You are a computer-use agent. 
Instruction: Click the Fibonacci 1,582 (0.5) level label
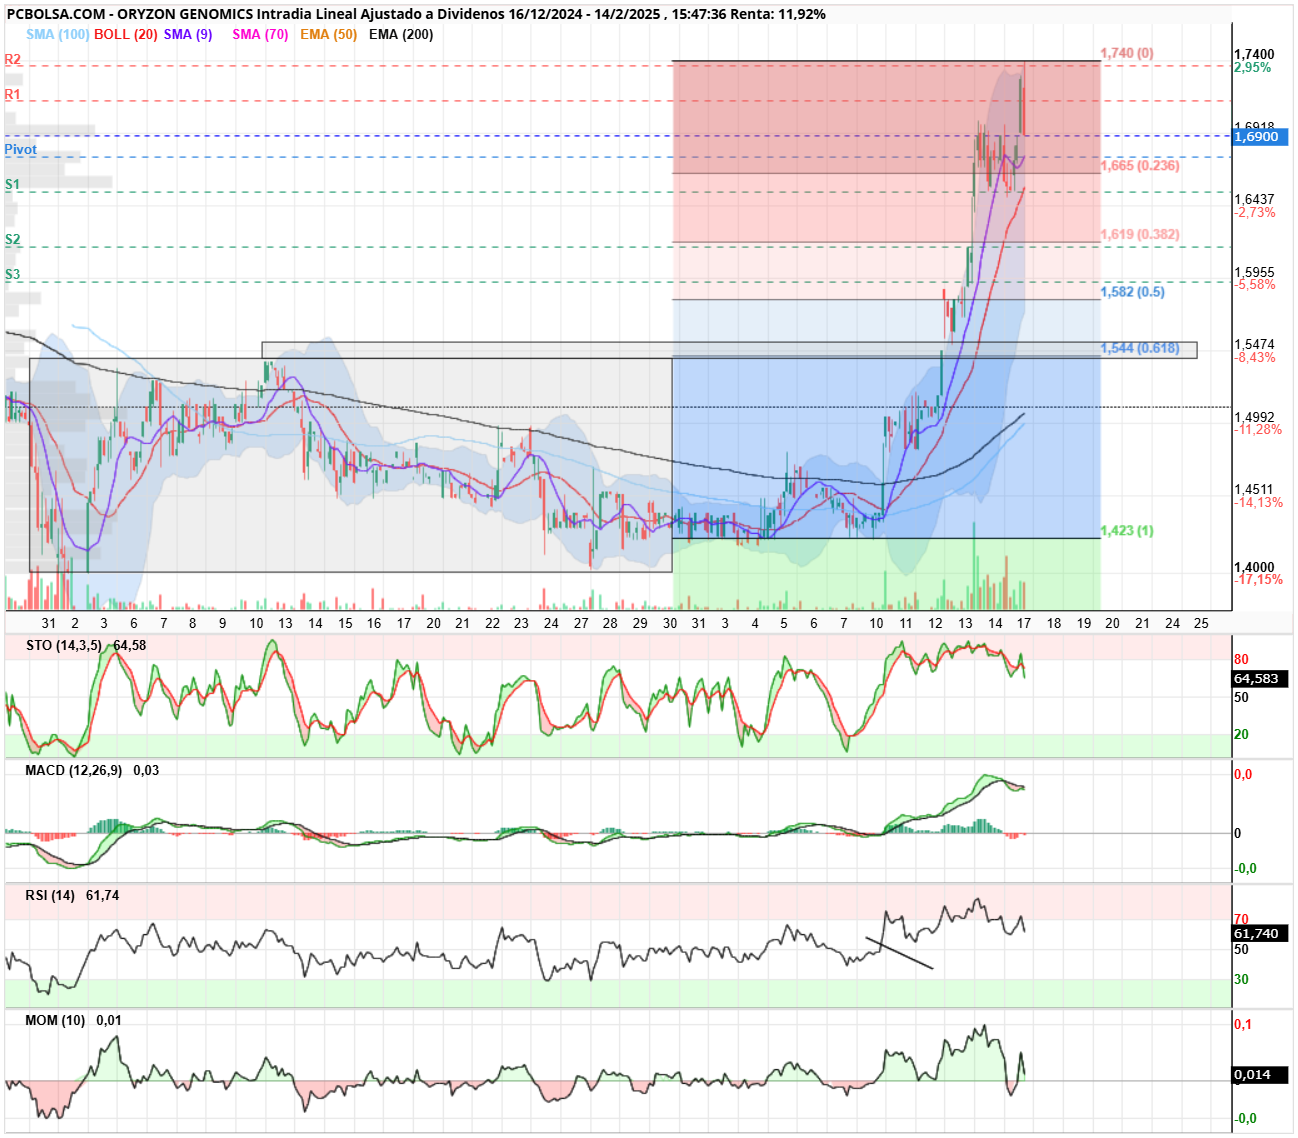click(1132, 291)
